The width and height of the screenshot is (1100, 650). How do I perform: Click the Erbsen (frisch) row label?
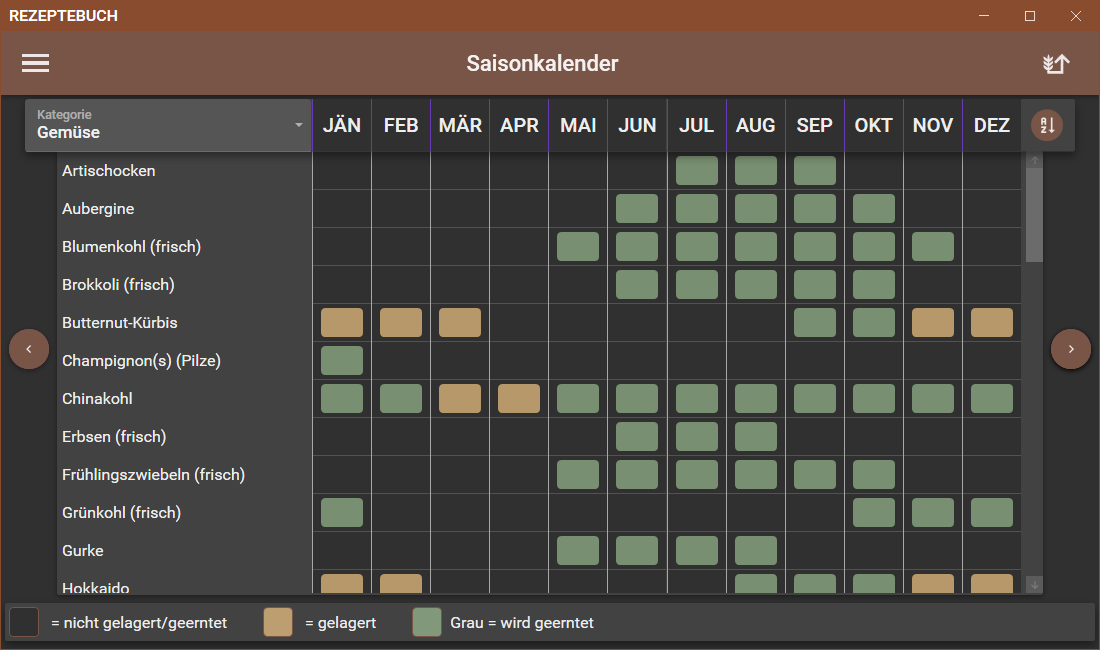[x=114, y=437]
